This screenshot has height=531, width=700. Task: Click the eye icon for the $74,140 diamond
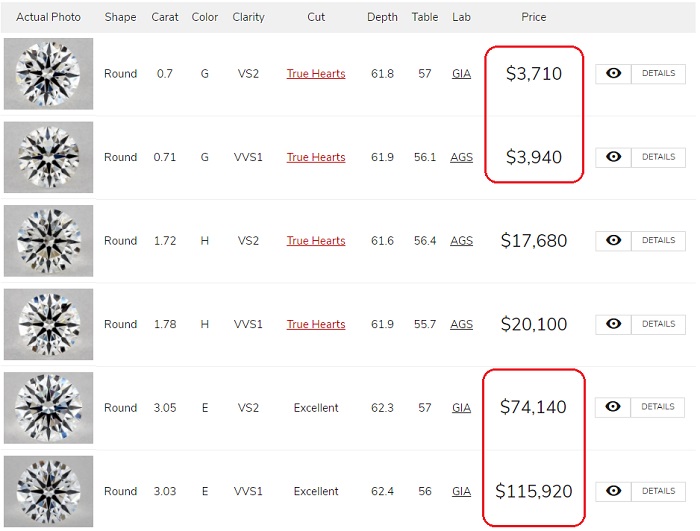pos(613,407)
